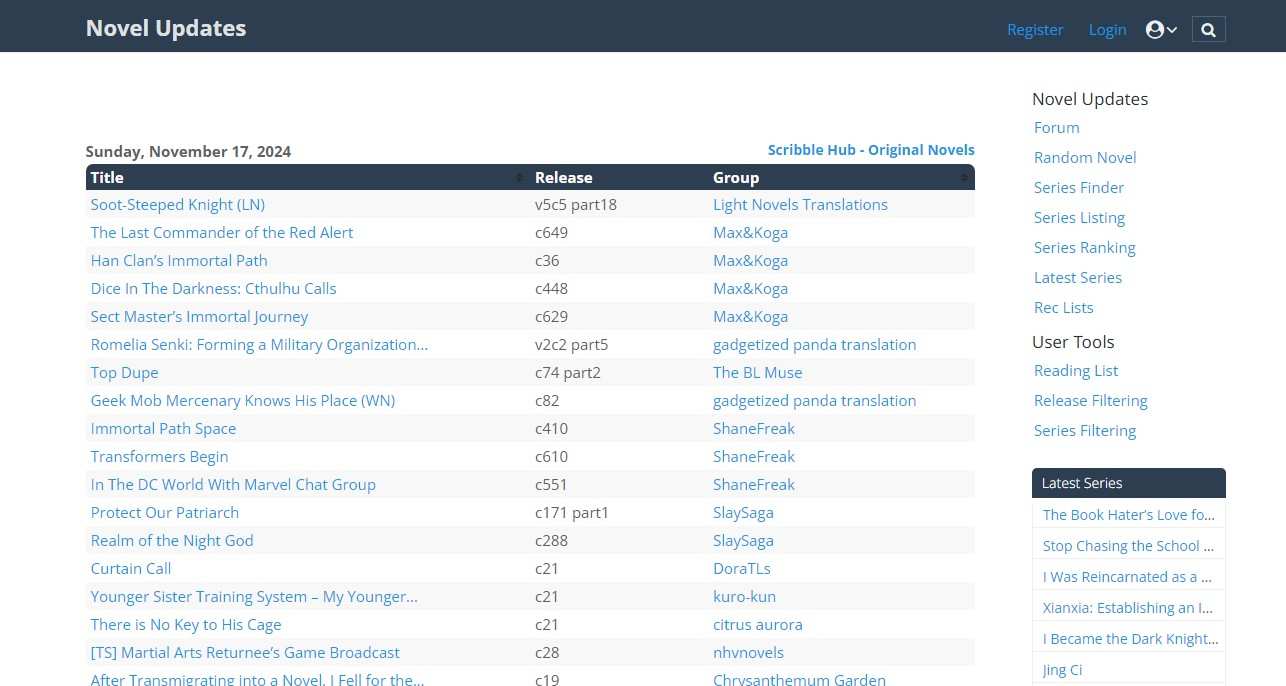Open Han Clan's Immortal Path title

tap(179, 261)
